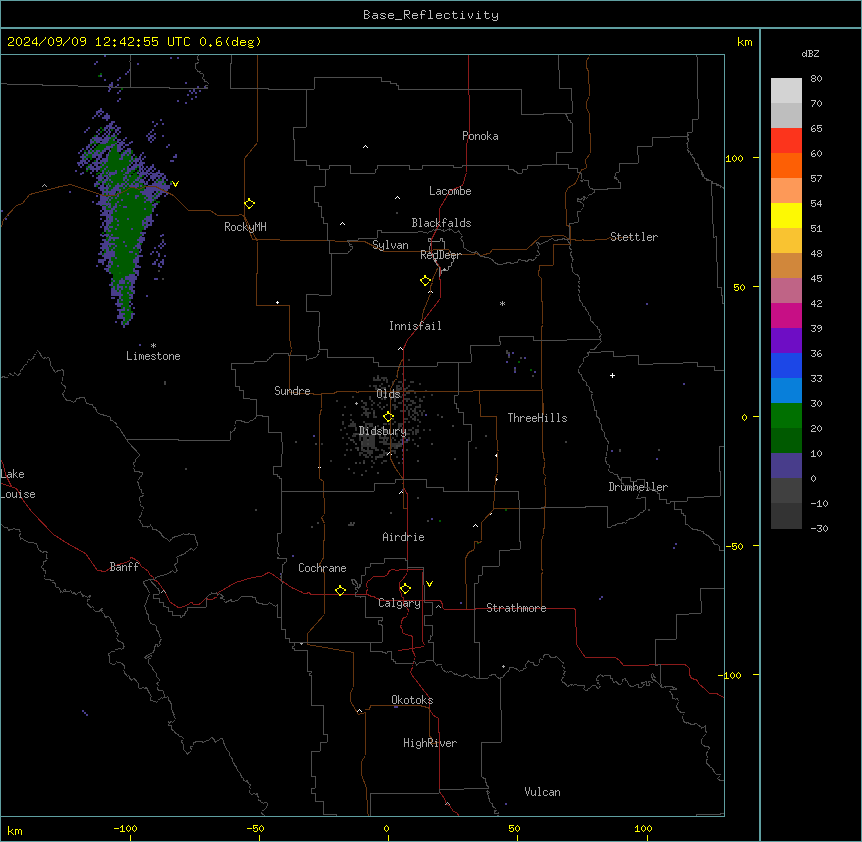Click the Stettler city label
The image size is (862, 842).
(634, 237)
